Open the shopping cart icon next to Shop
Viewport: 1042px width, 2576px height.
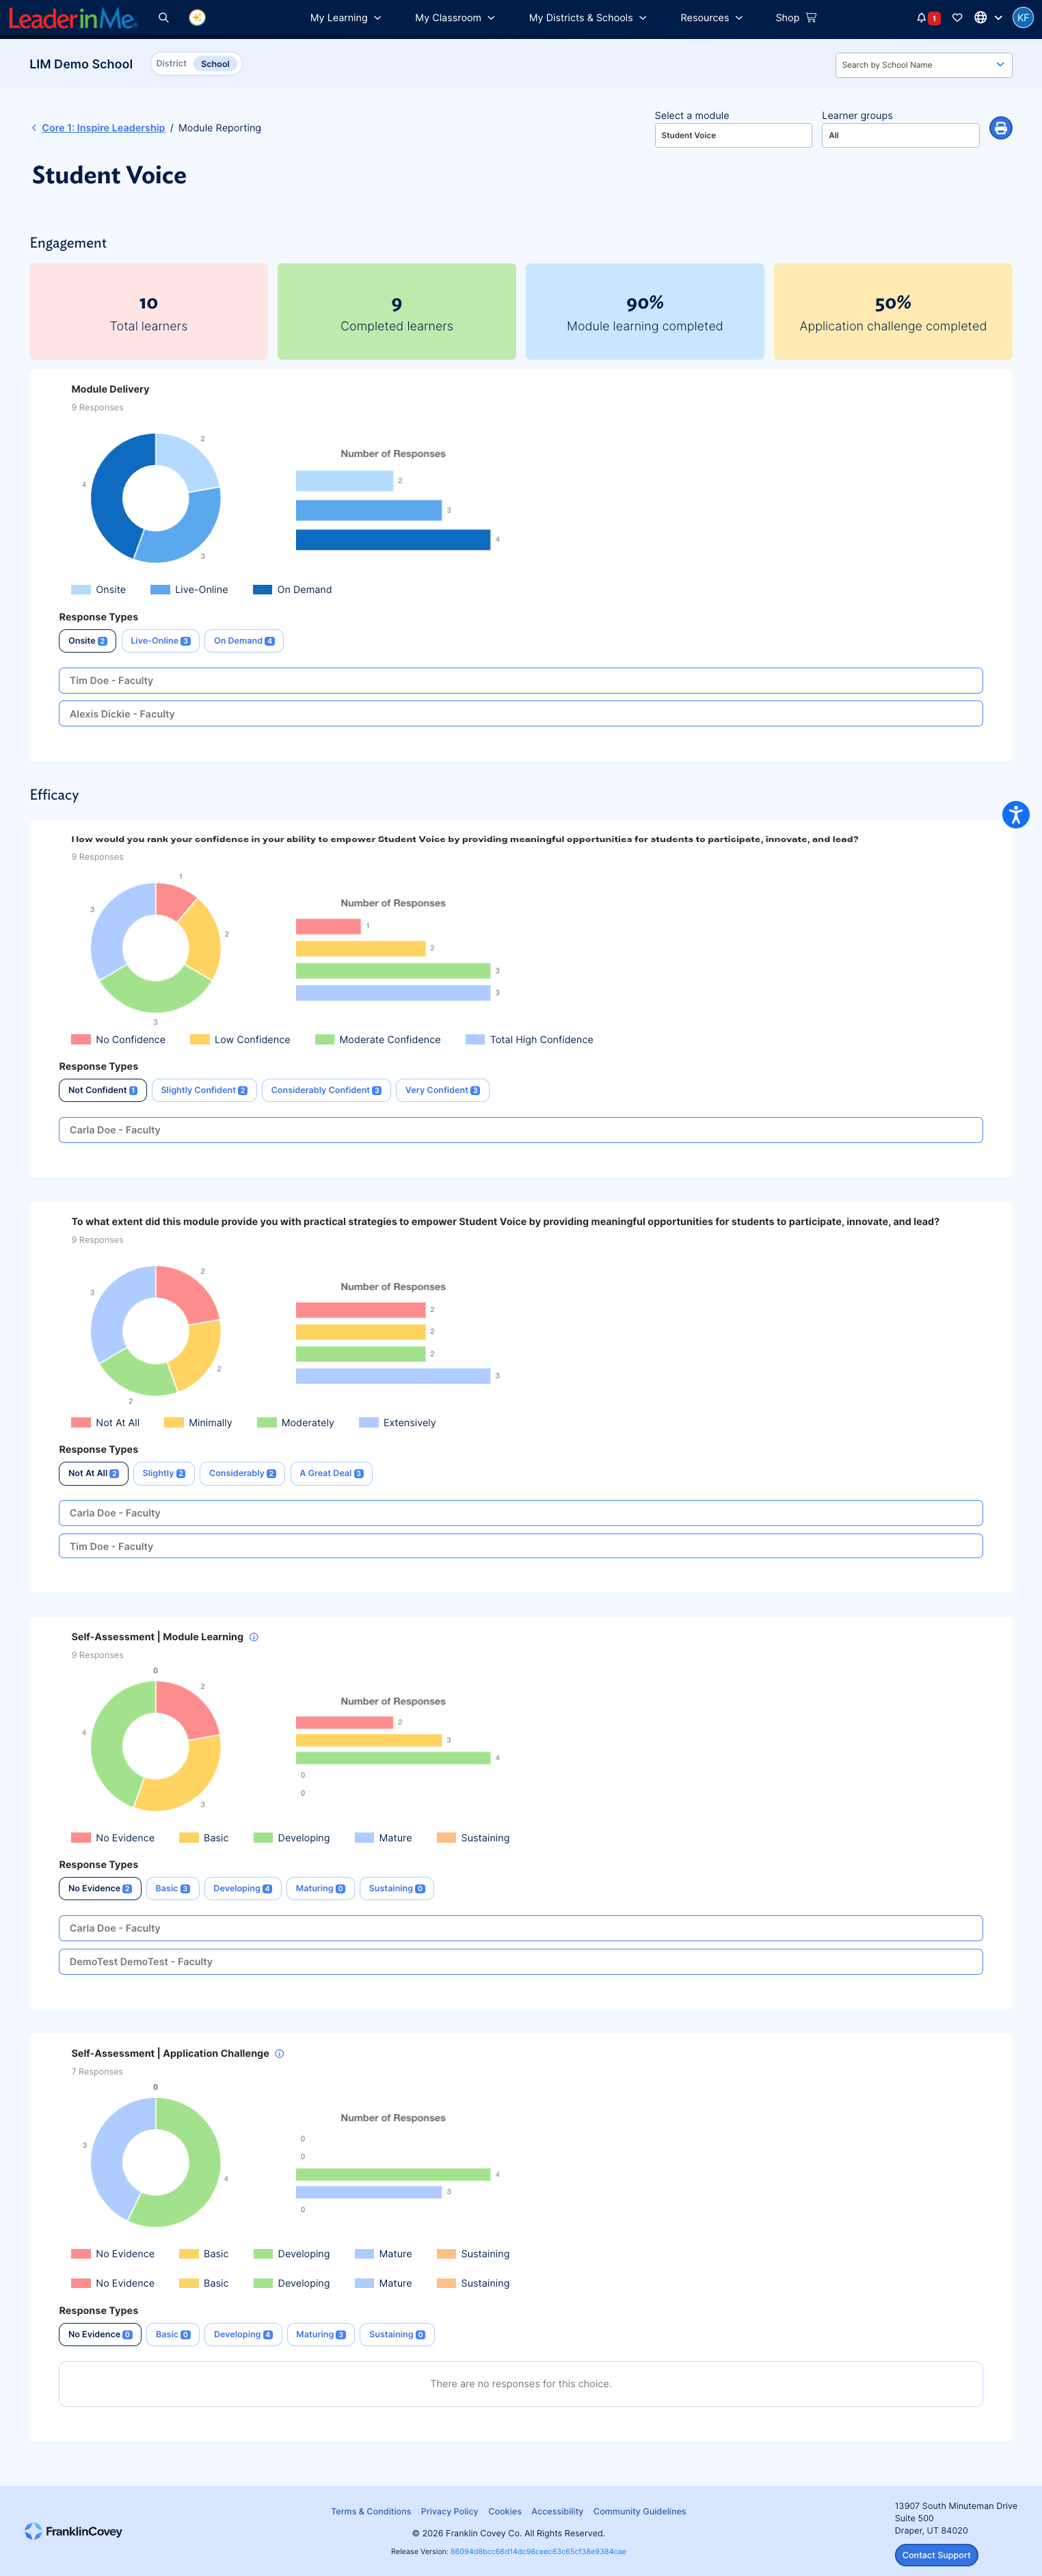(x=811, y=17)
